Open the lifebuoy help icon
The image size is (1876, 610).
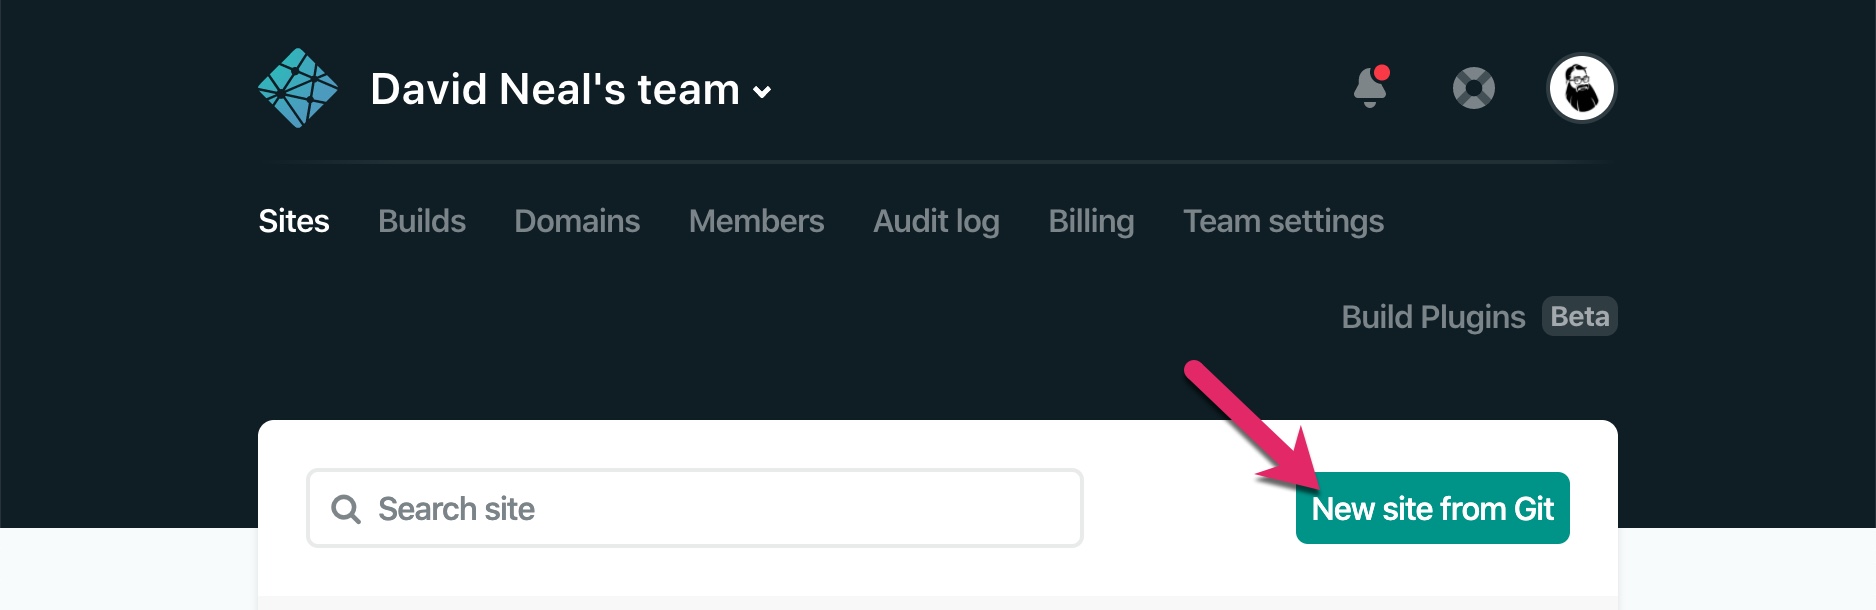1473,88
